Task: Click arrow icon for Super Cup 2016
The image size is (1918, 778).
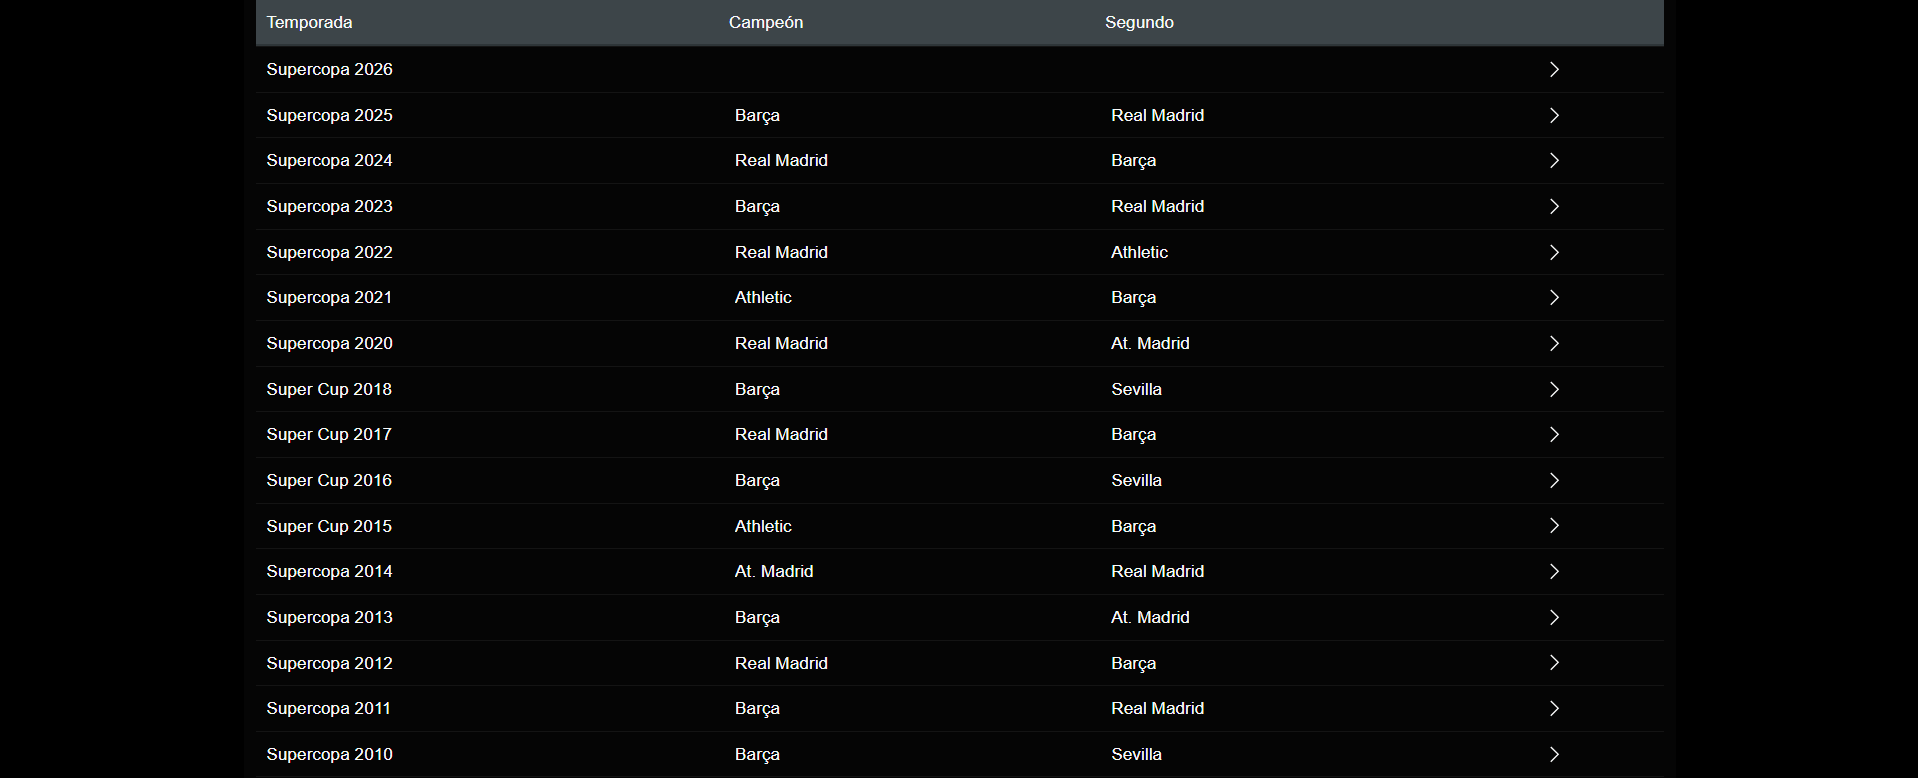Action: coord(1554,480)
